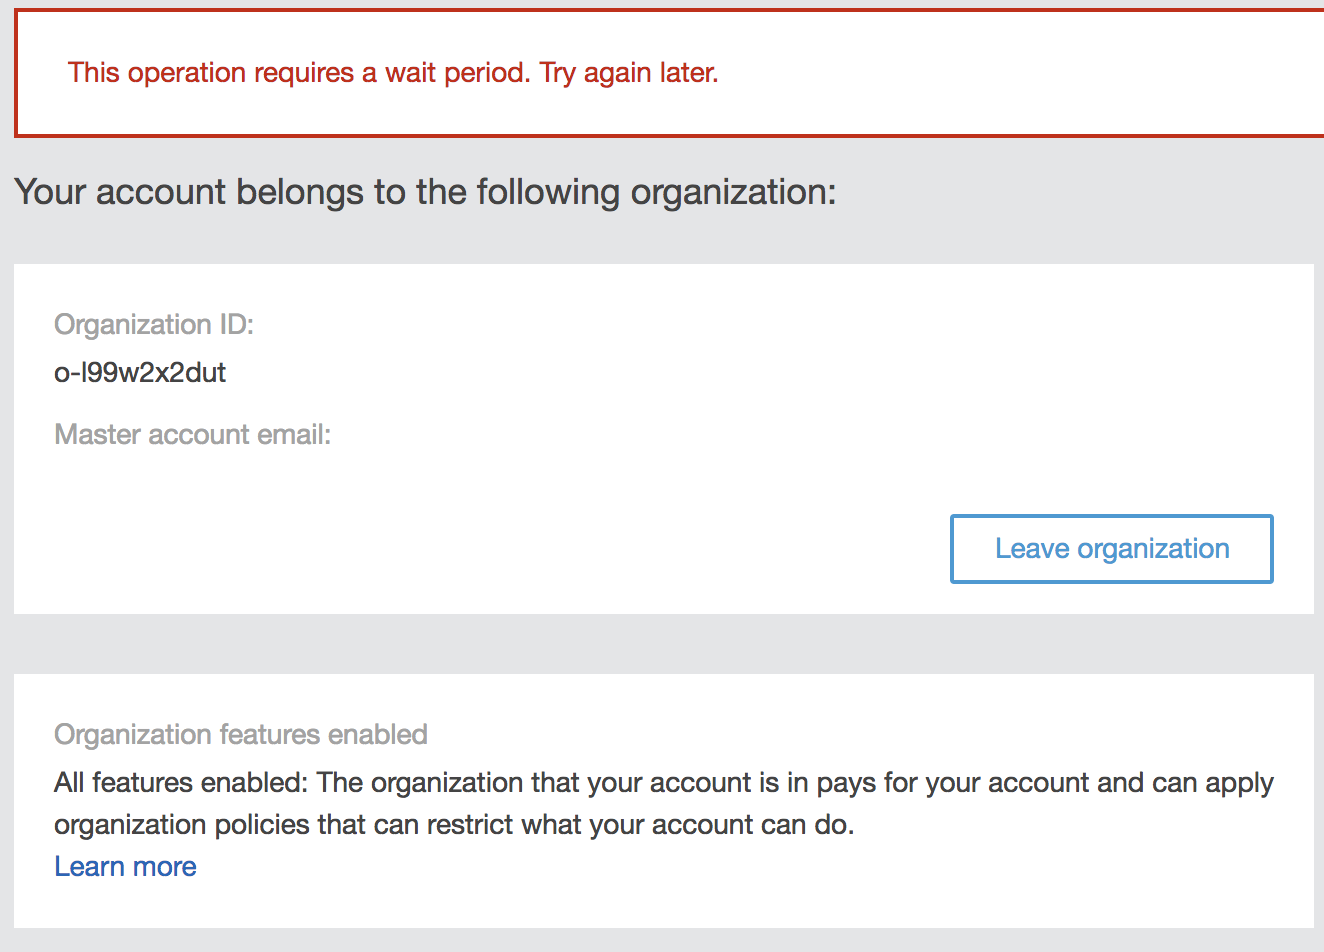Click 'wait period' in the error banner
The image size is (1324, 952).
457,73
